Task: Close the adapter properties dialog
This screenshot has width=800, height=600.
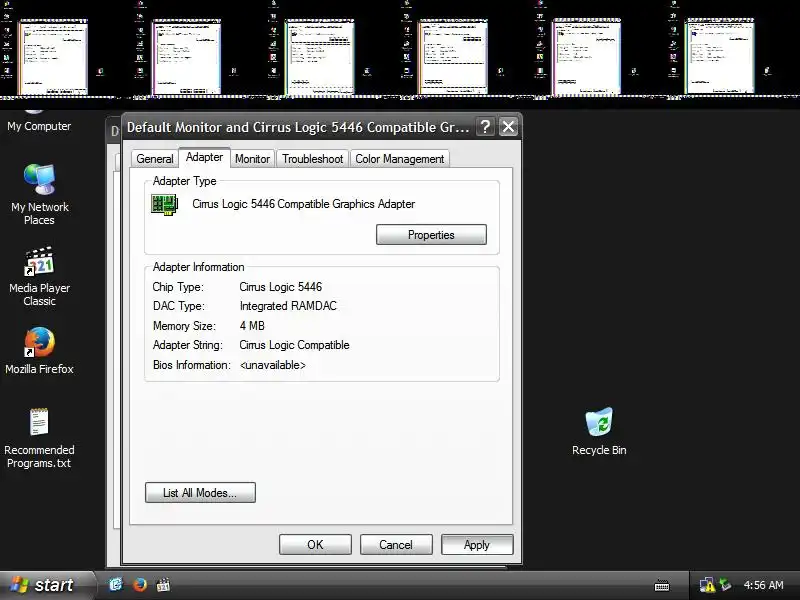Action: (x=508, y=127)
